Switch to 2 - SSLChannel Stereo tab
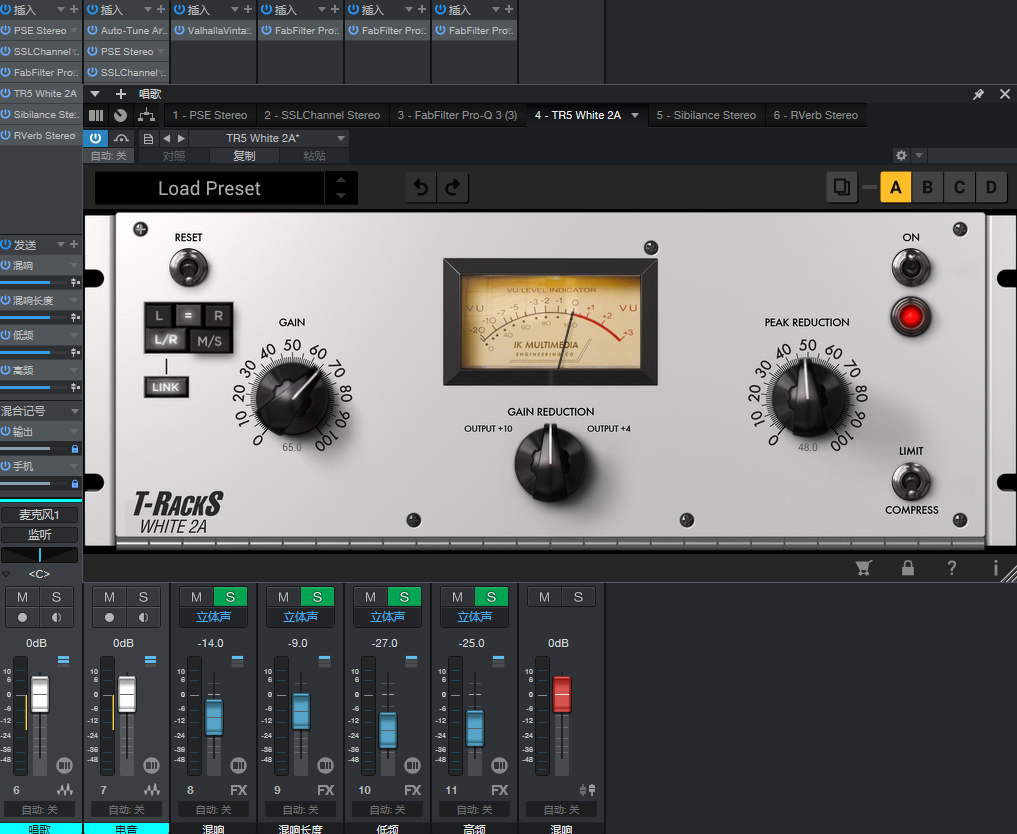 [322, 115]
